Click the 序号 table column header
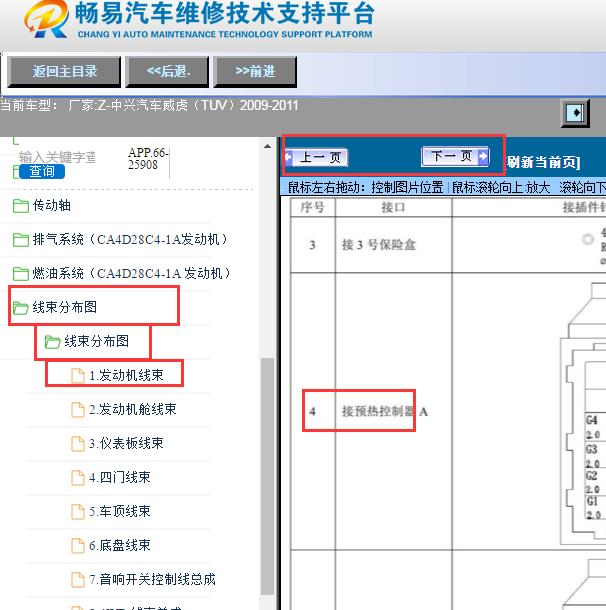 tap(313, 207)
